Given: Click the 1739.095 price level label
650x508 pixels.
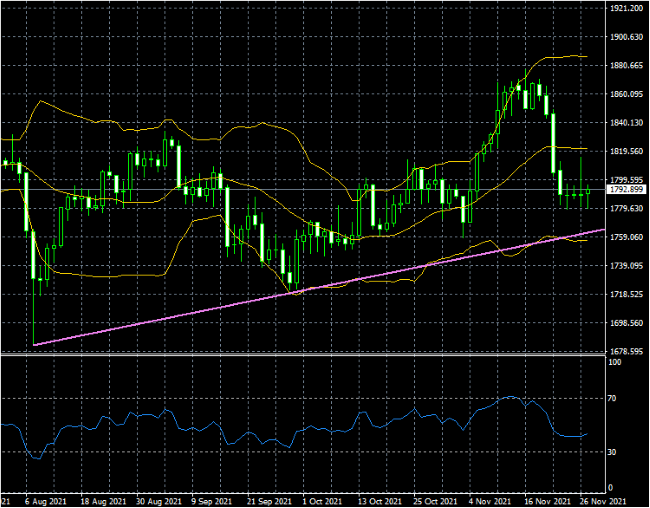Looking at the screenshot, I should [626, 265].
